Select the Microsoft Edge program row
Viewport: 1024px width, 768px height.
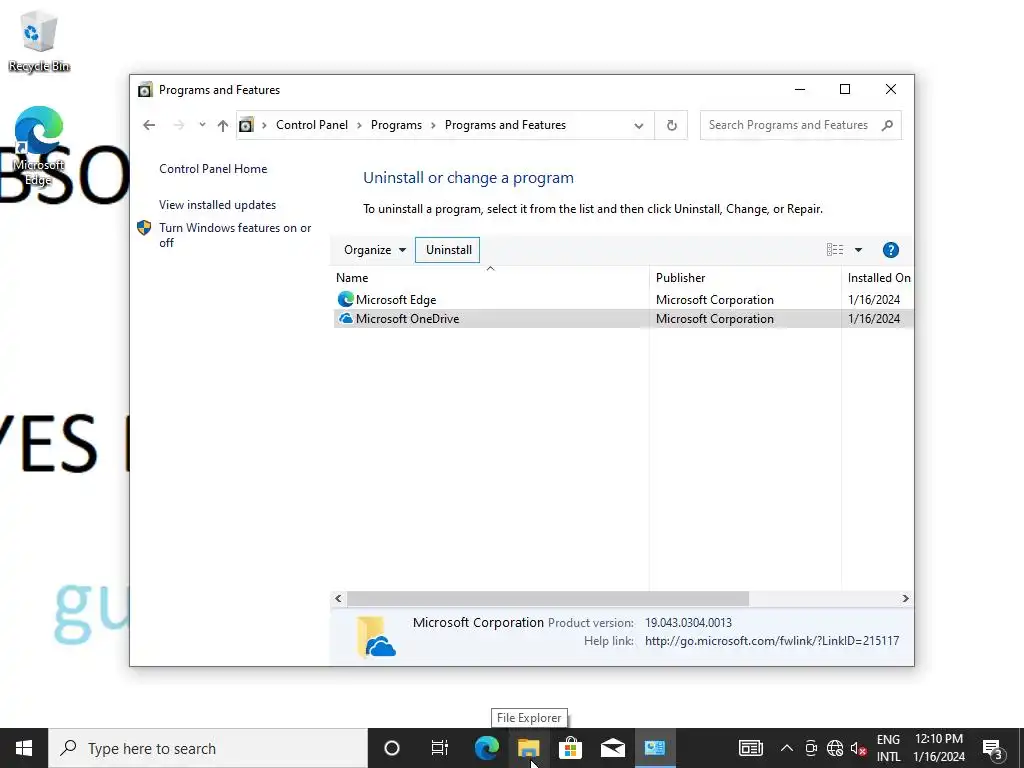click(x=623, y=300)
